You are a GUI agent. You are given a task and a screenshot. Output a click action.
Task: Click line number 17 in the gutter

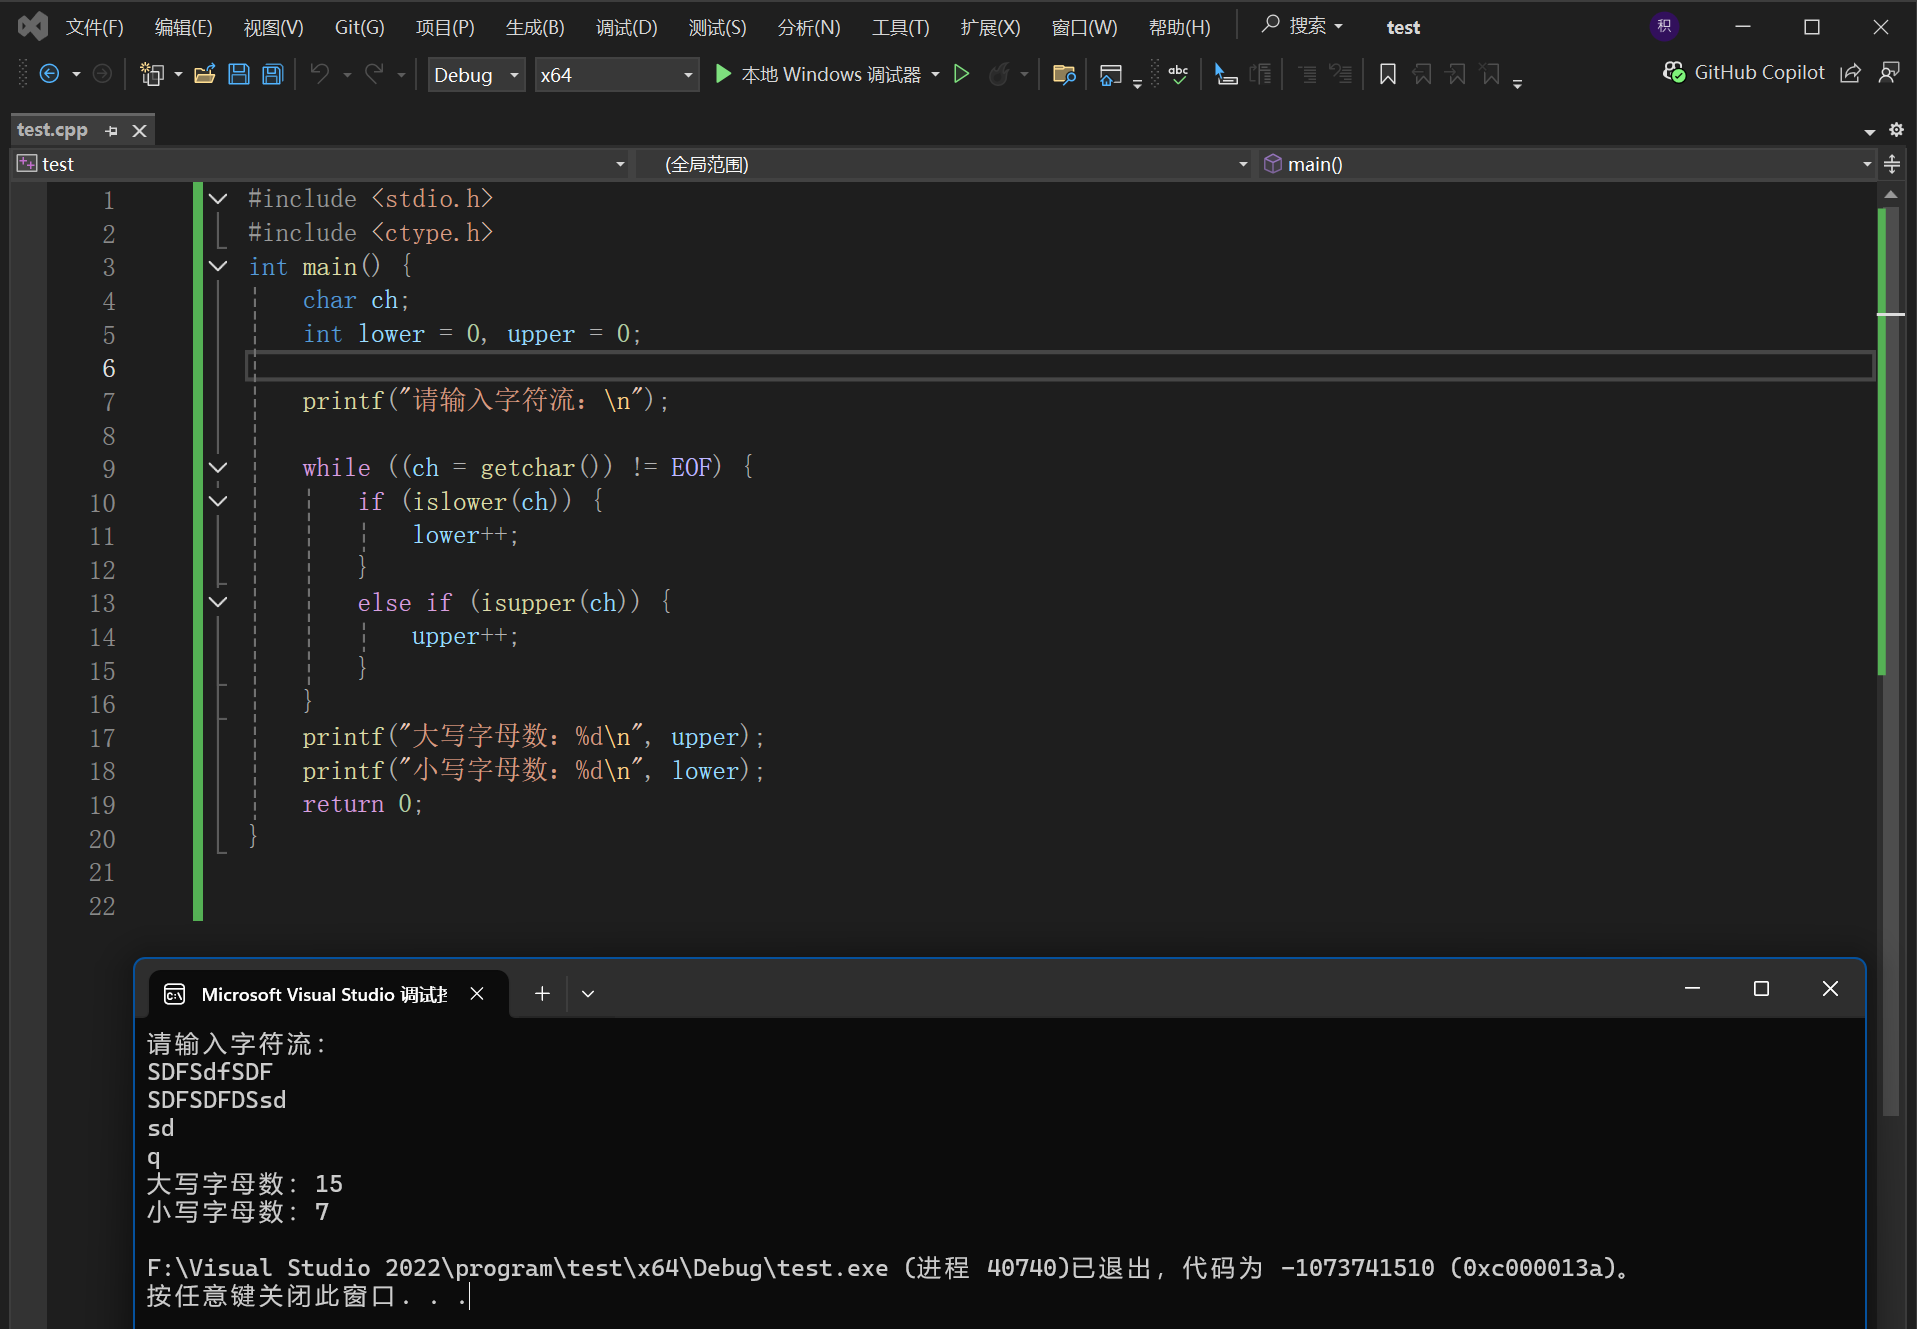coord(102,738)
